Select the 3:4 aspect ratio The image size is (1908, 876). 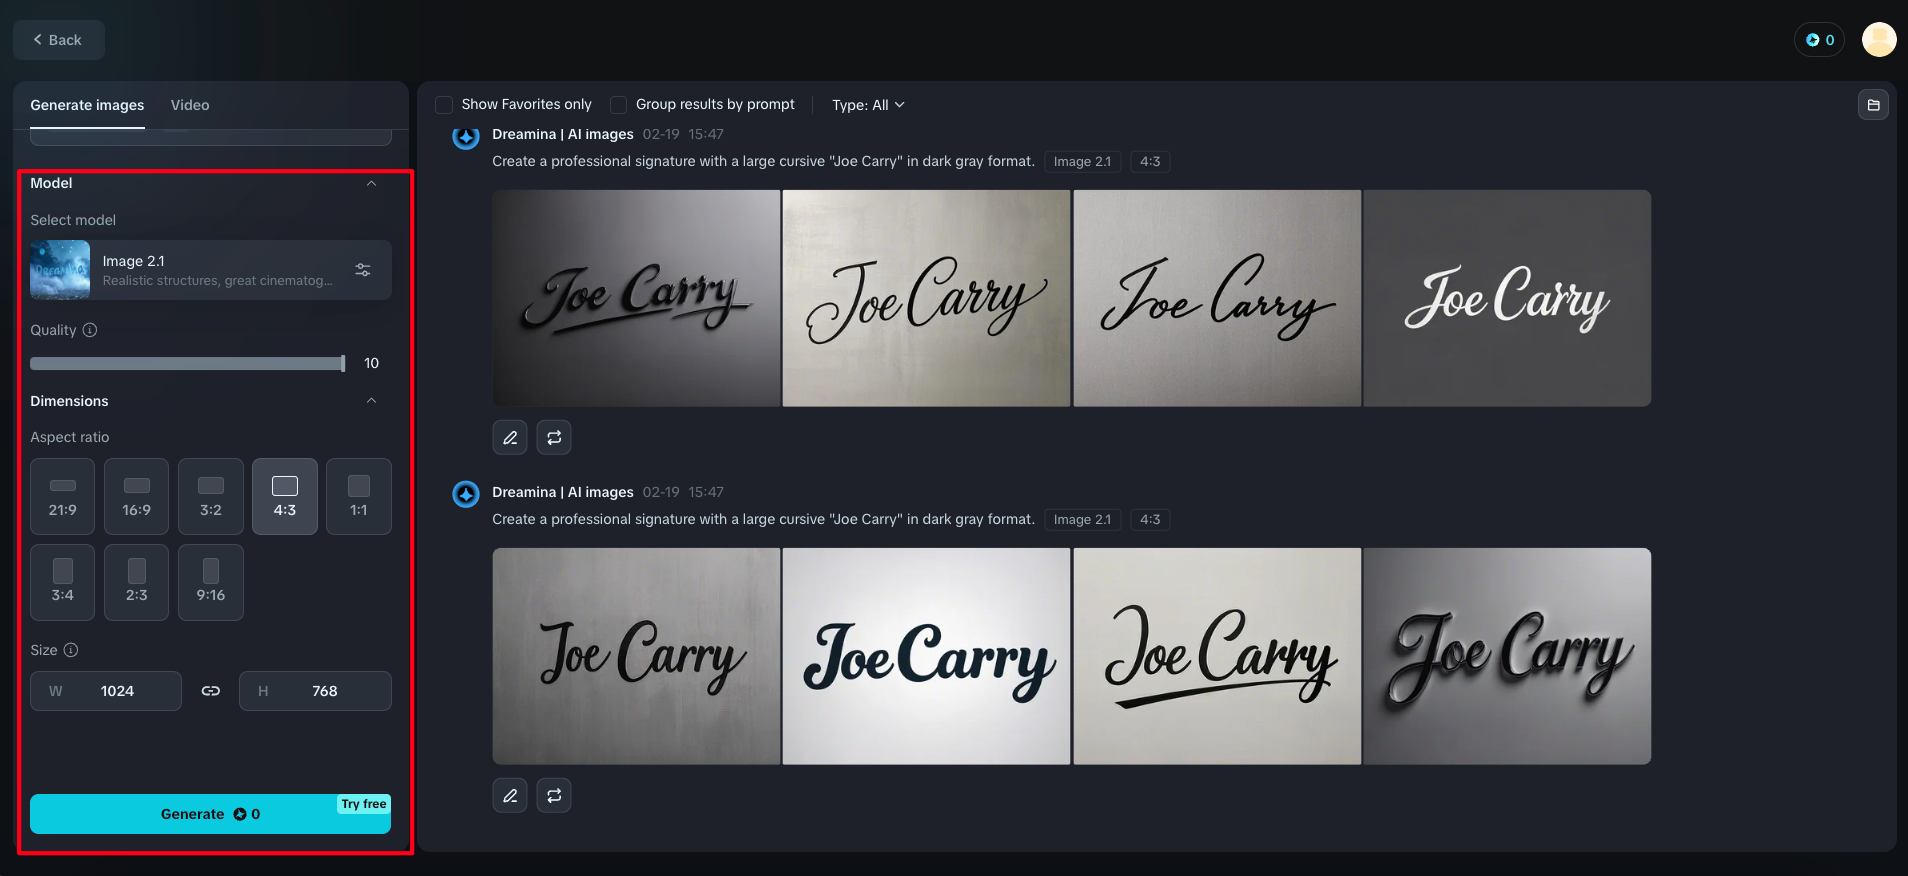click(63, 582)
